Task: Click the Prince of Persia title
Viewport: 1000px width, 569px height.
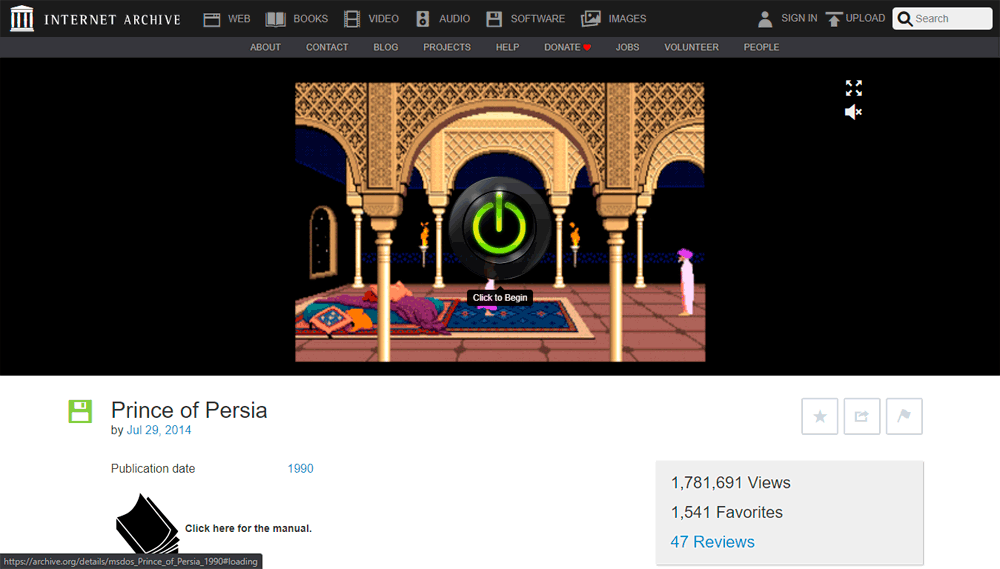Action: click(x=189, y=410)
